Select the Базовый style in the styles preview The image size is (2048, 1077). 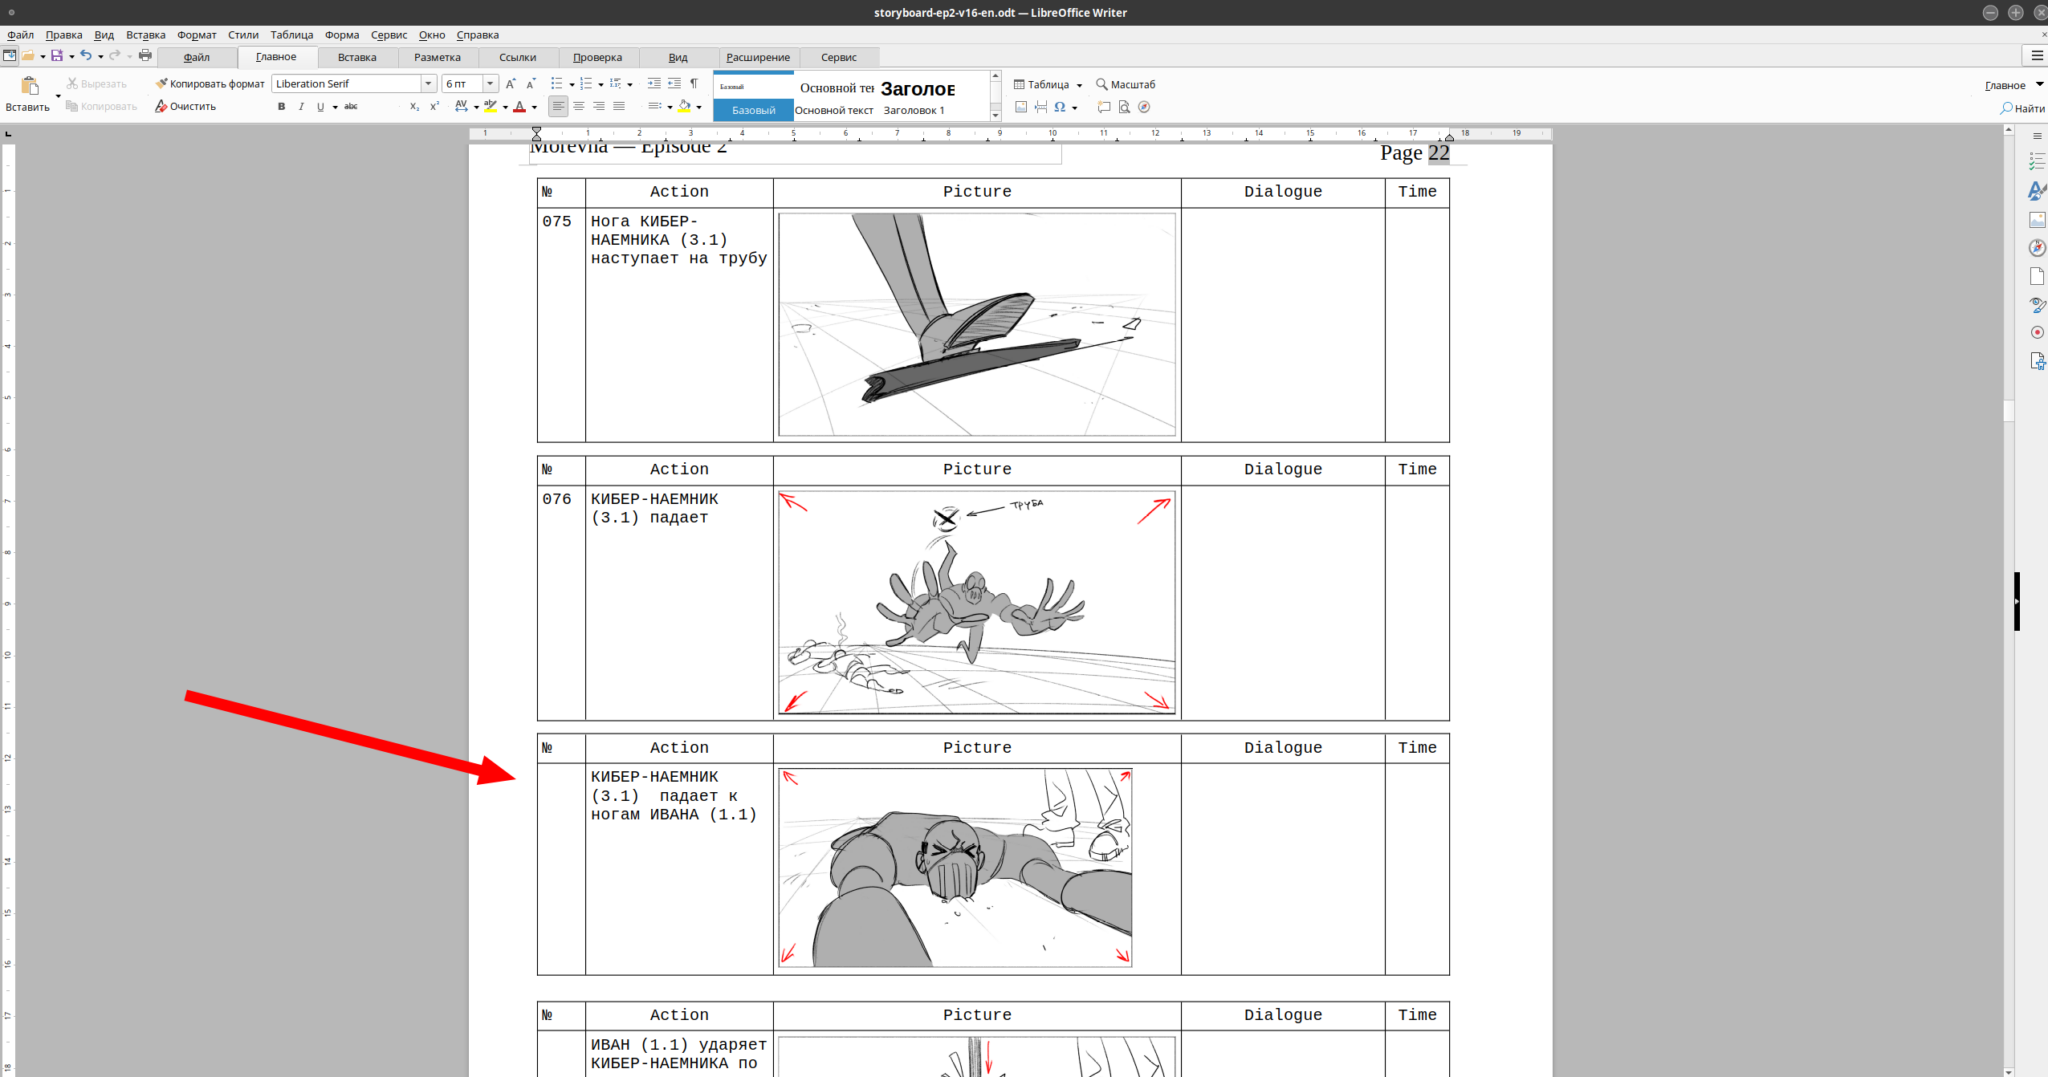[752, 110]
